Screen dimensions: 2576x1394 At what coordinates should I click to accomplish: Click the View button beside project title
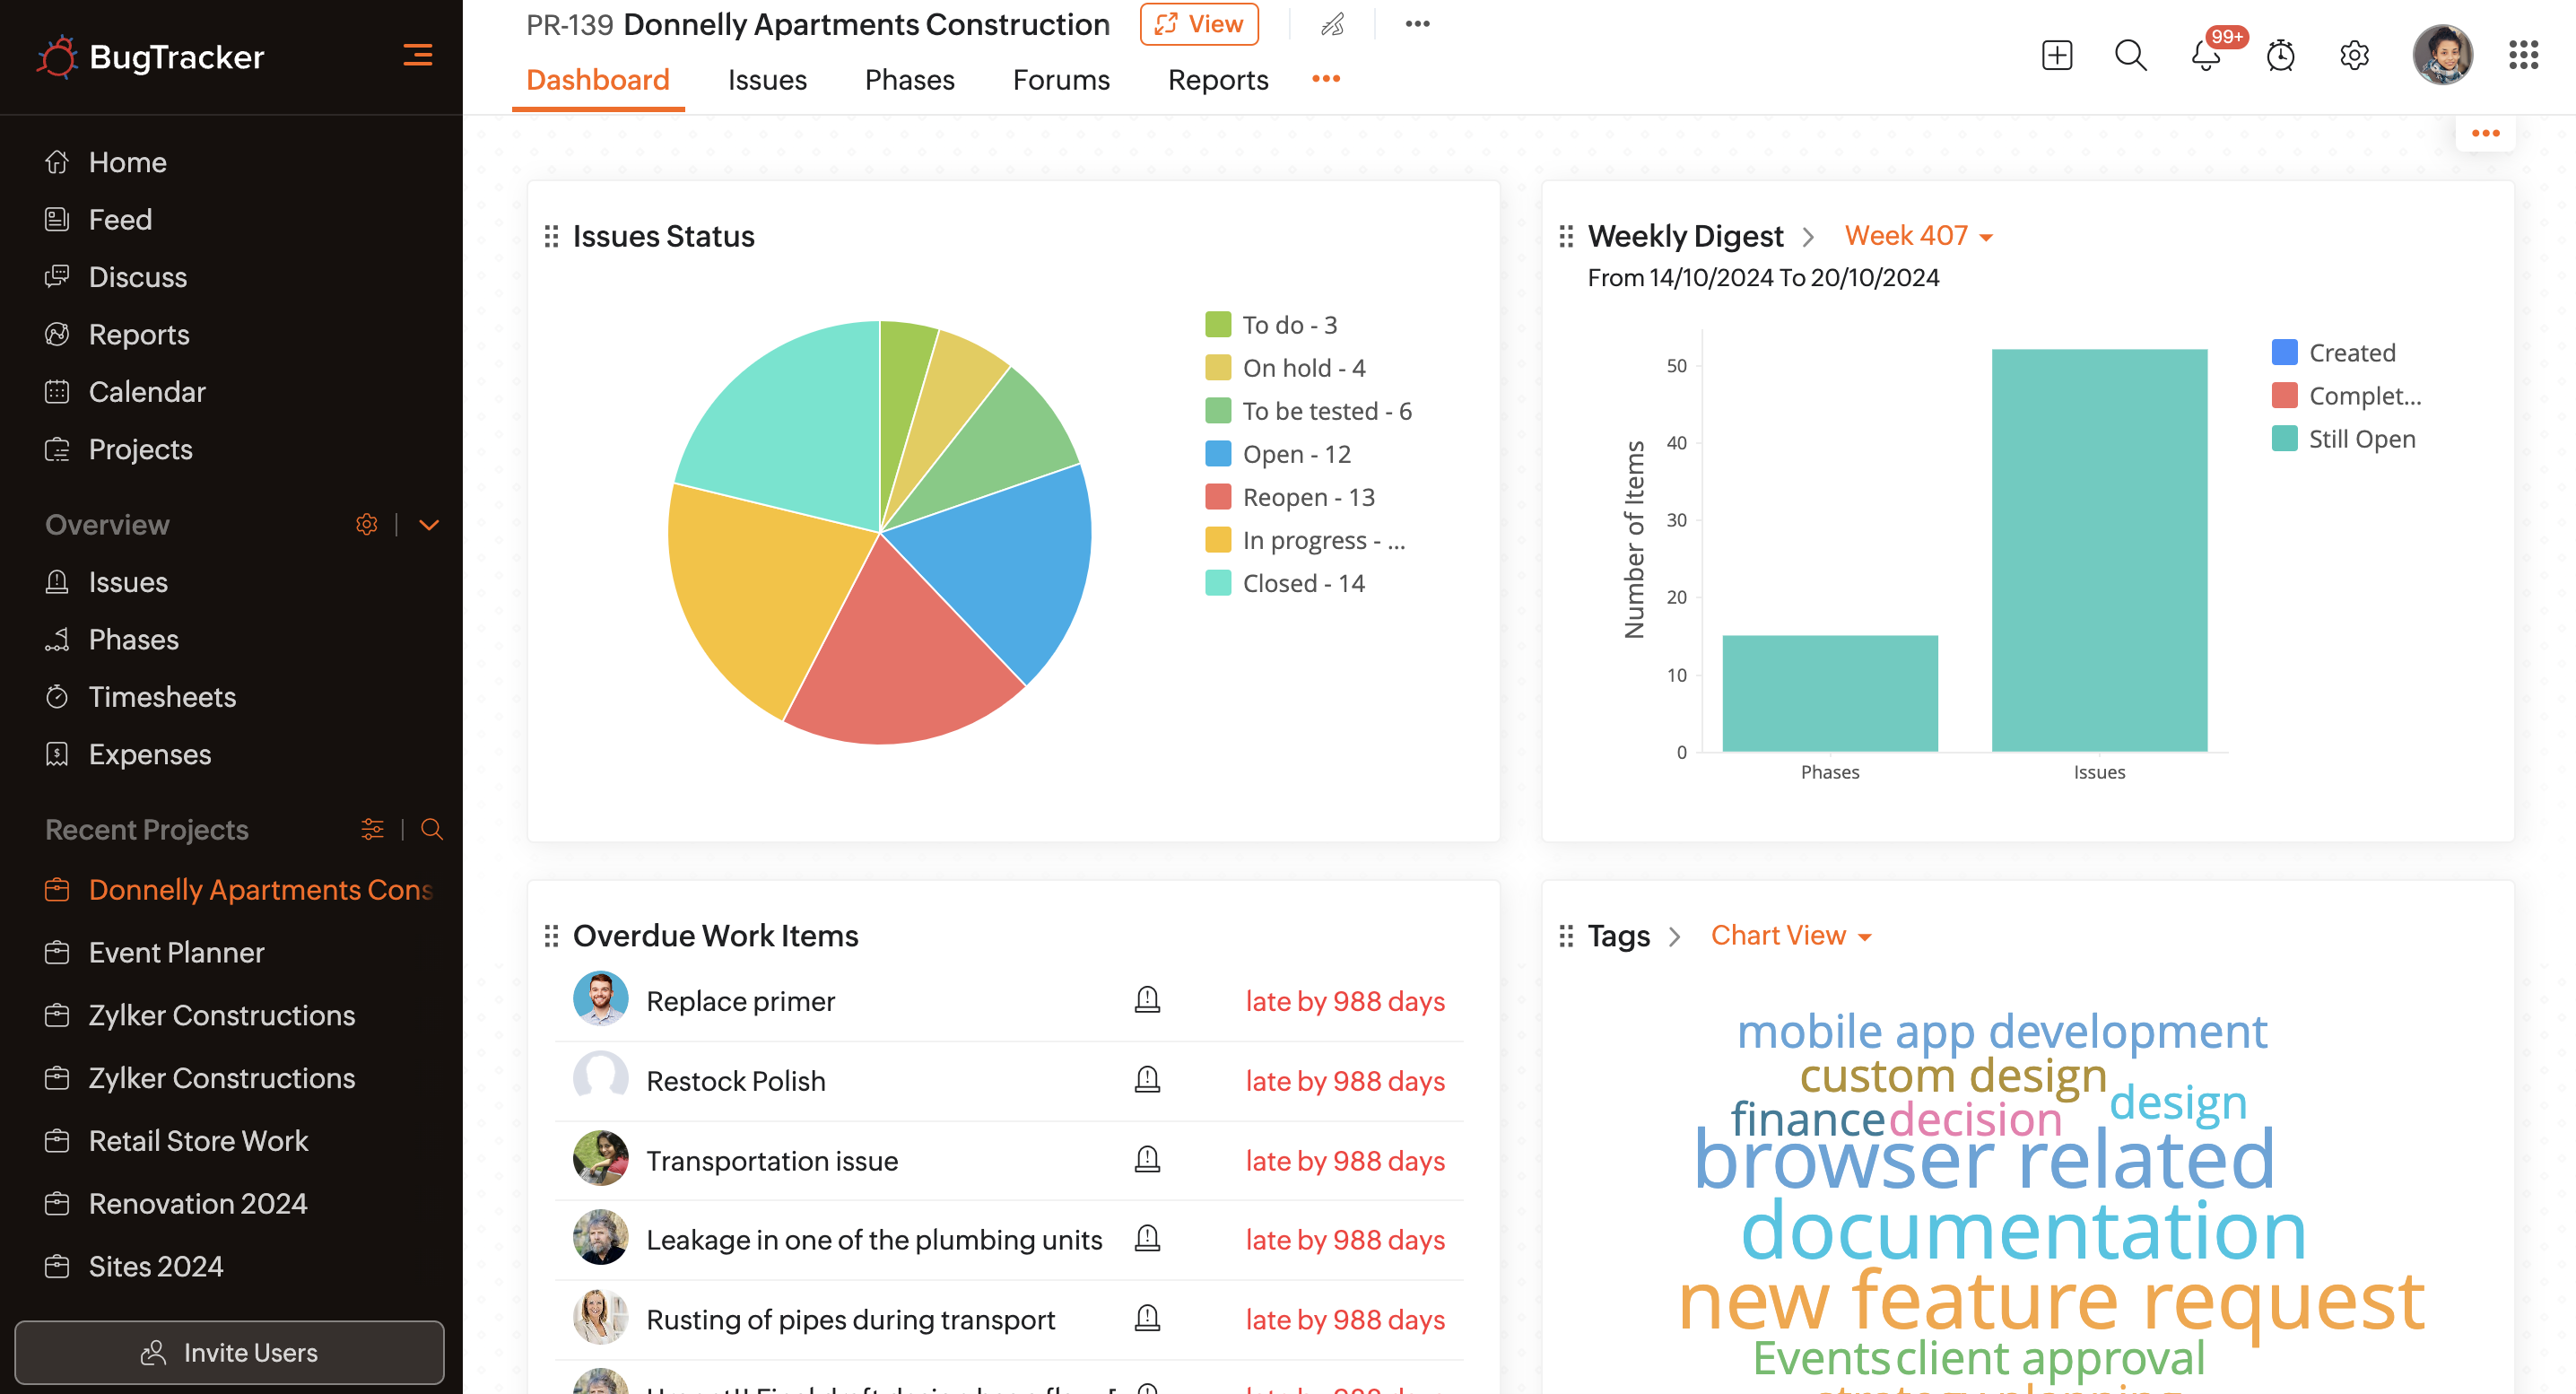tap(1198, 24)
